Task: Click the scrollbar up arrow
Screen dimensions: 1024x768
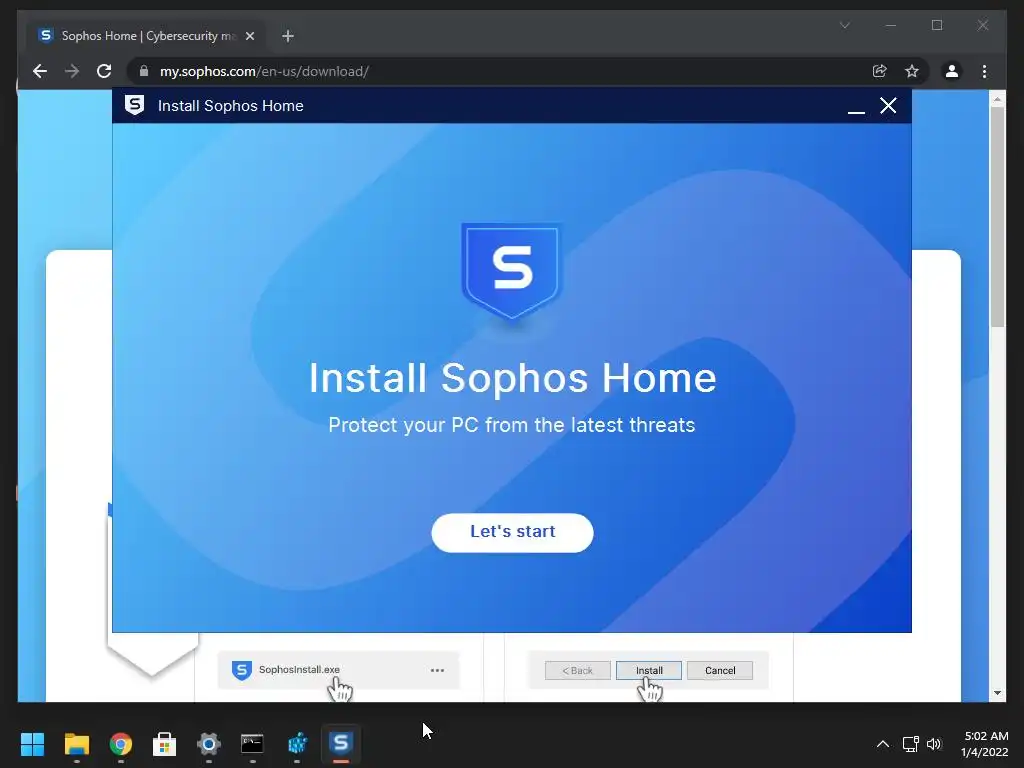Action: point(997,99)
